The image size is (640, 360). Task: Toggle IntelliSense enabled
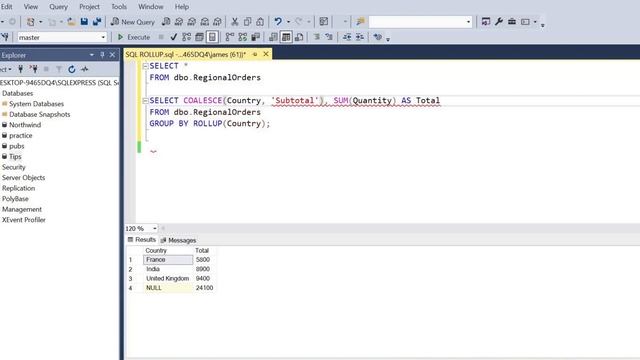[212, 37]
